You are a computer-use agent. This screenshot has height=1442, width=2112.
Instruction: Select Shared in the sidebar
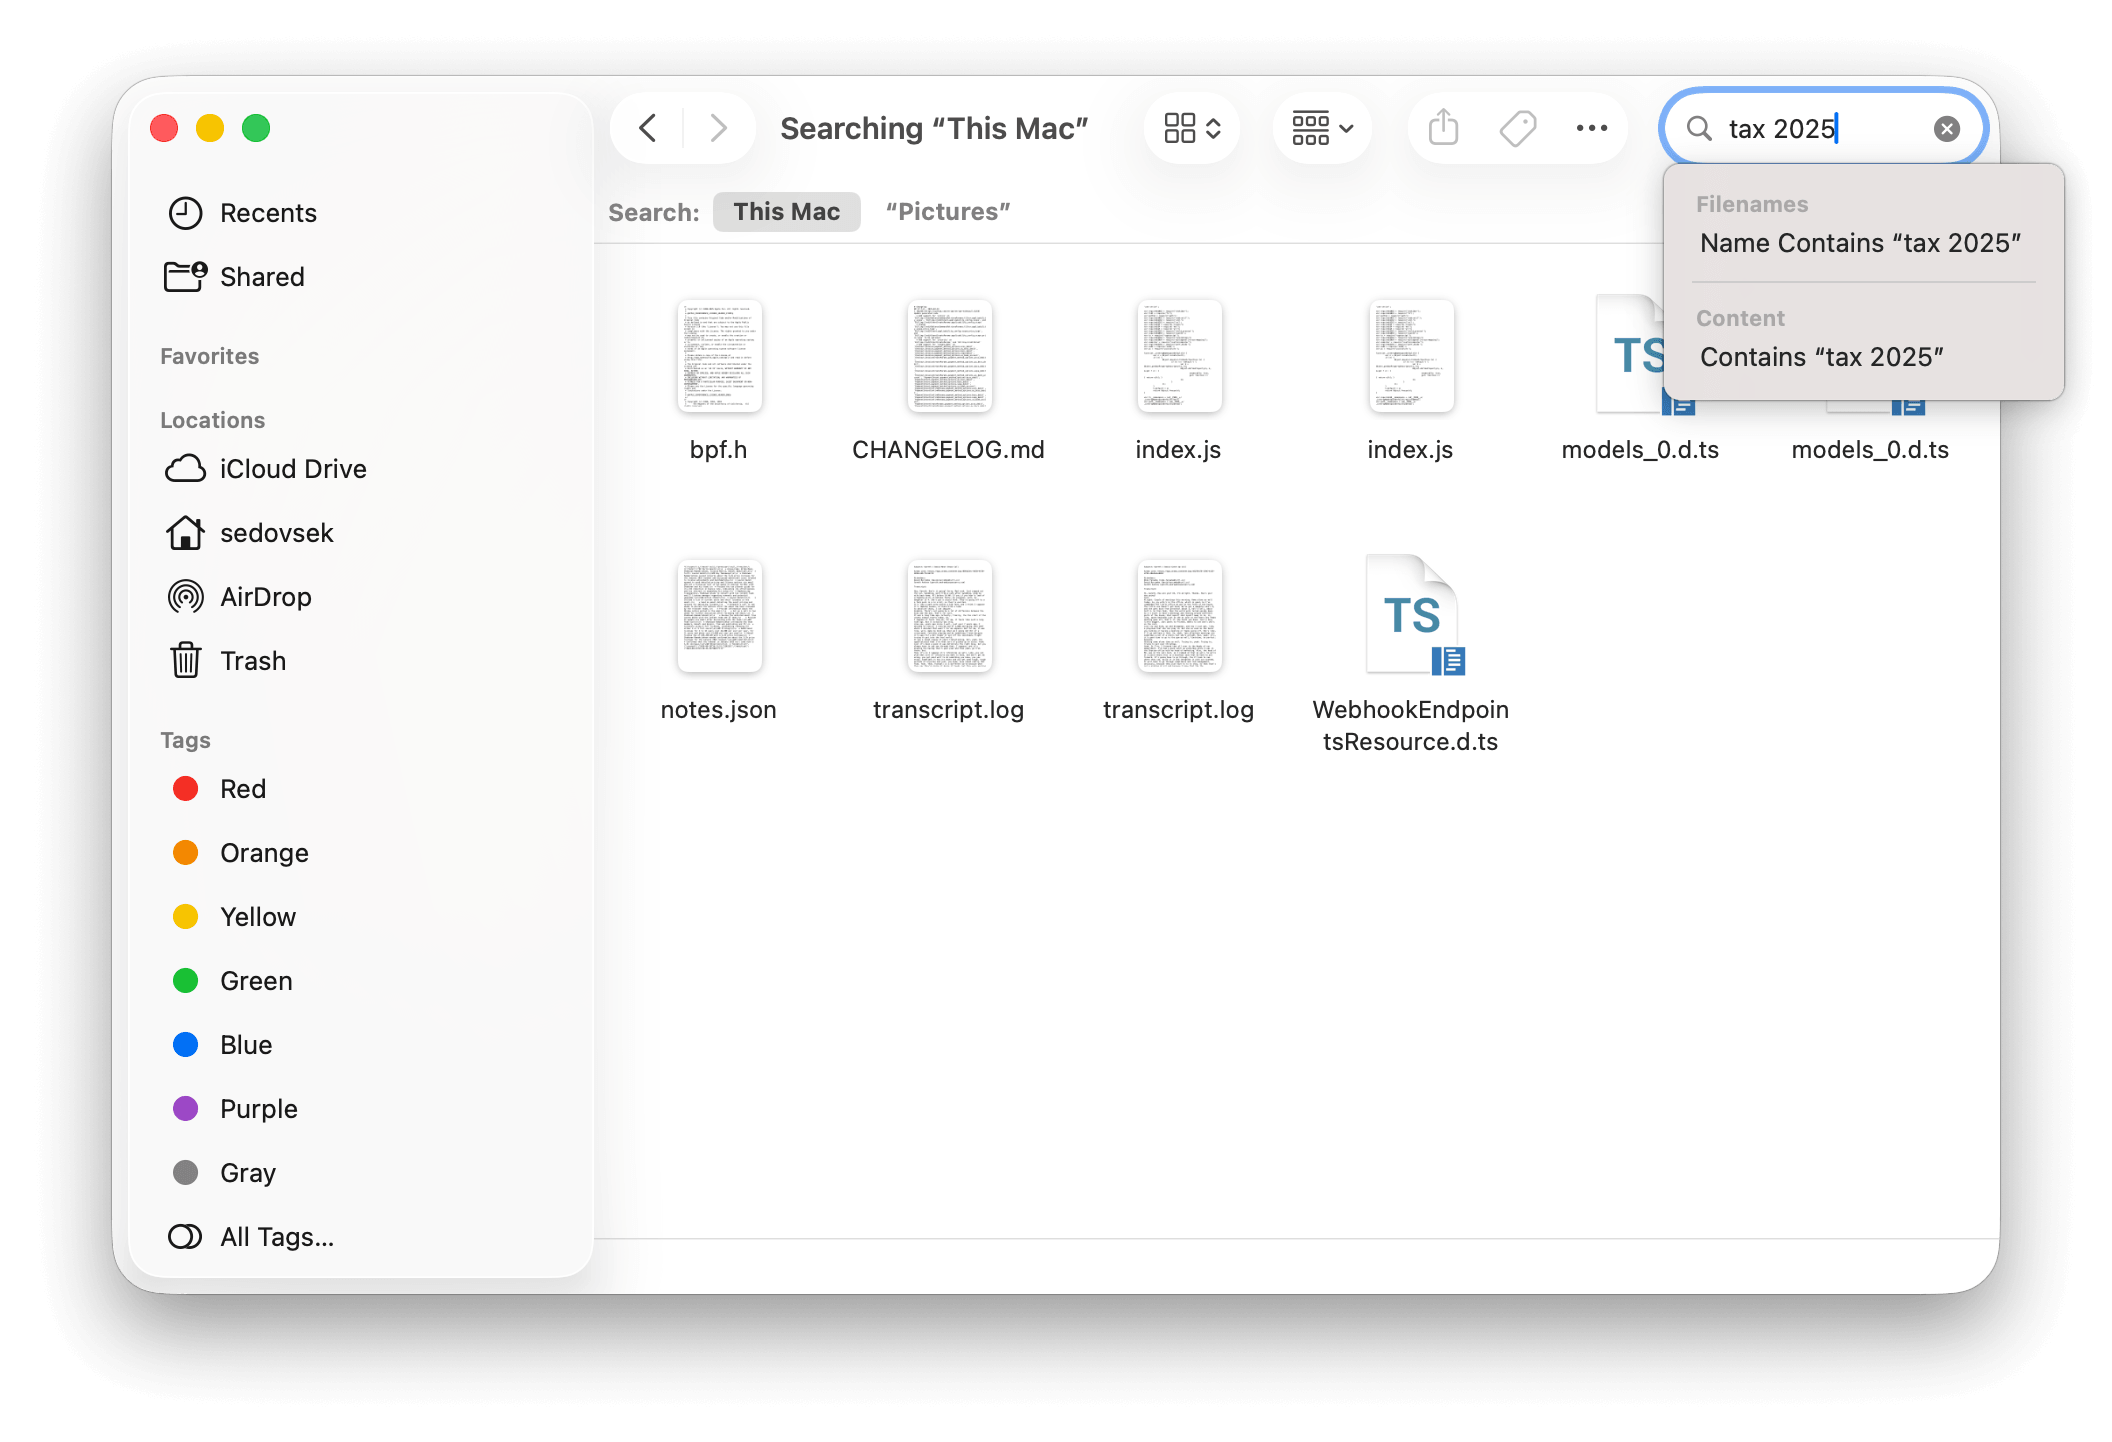[261, 276]
